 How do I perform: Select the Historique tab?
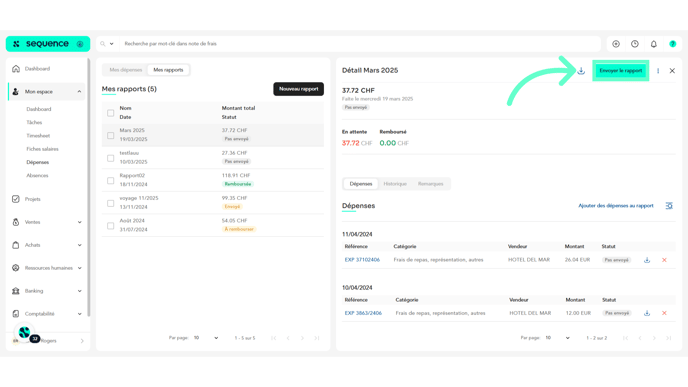tap(395, 184)
